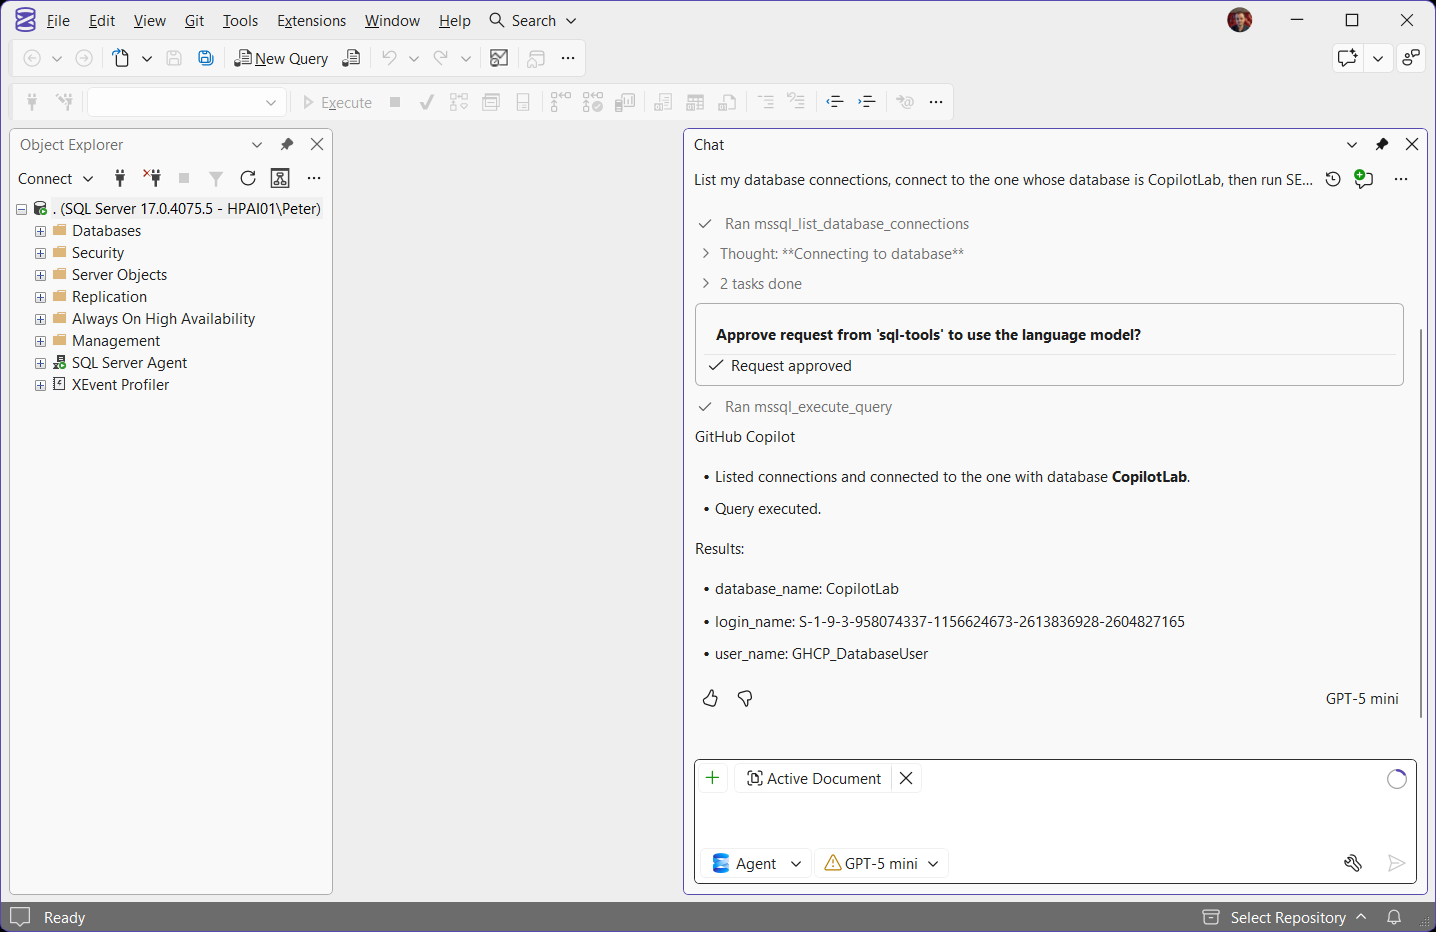Open Activity Monitor icon in Object Explorer
The height and width of the screenshot is (932, 1436).
tap(280, 178)
